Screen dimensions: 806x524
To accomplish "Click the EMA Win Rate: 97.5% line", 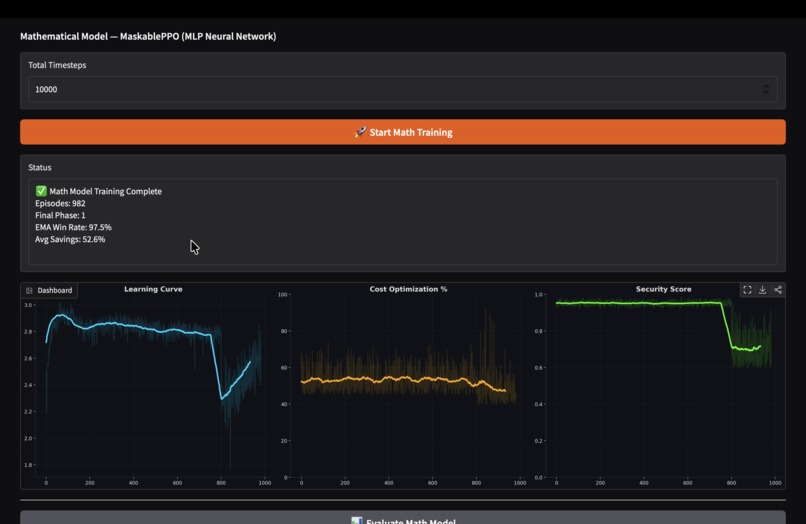I will point(73,227).
